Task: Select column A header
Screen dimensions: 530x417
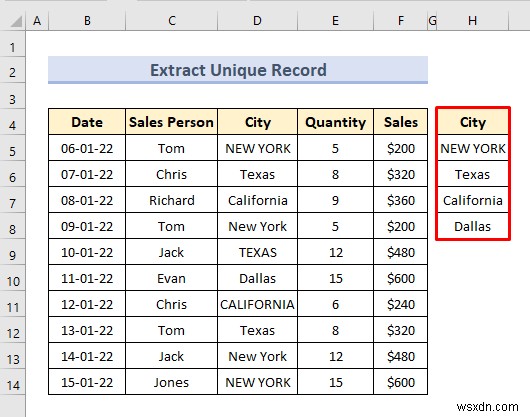Action: coord(37,21)
